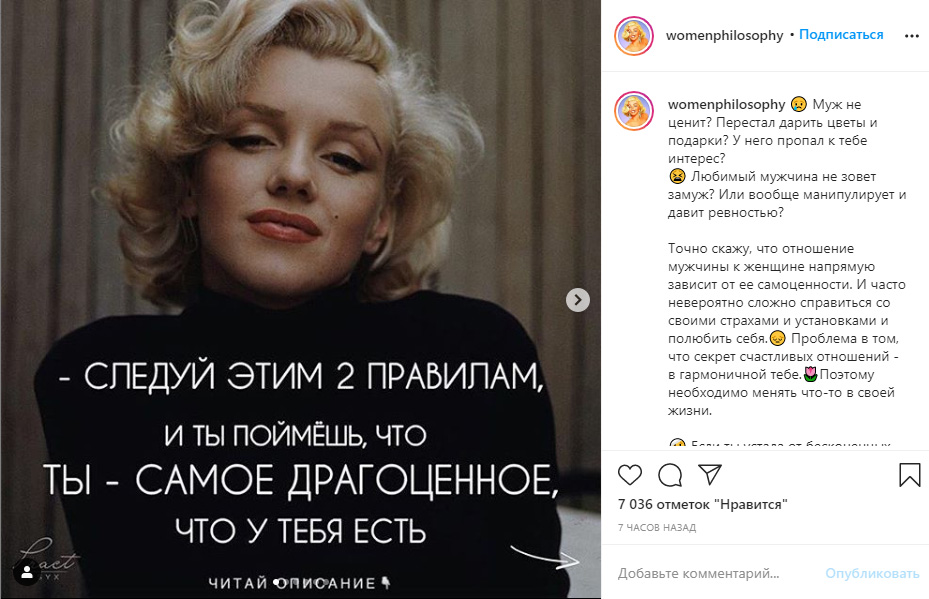Share post with paper plane icon

pyautogui.click(x=710, y=474)
